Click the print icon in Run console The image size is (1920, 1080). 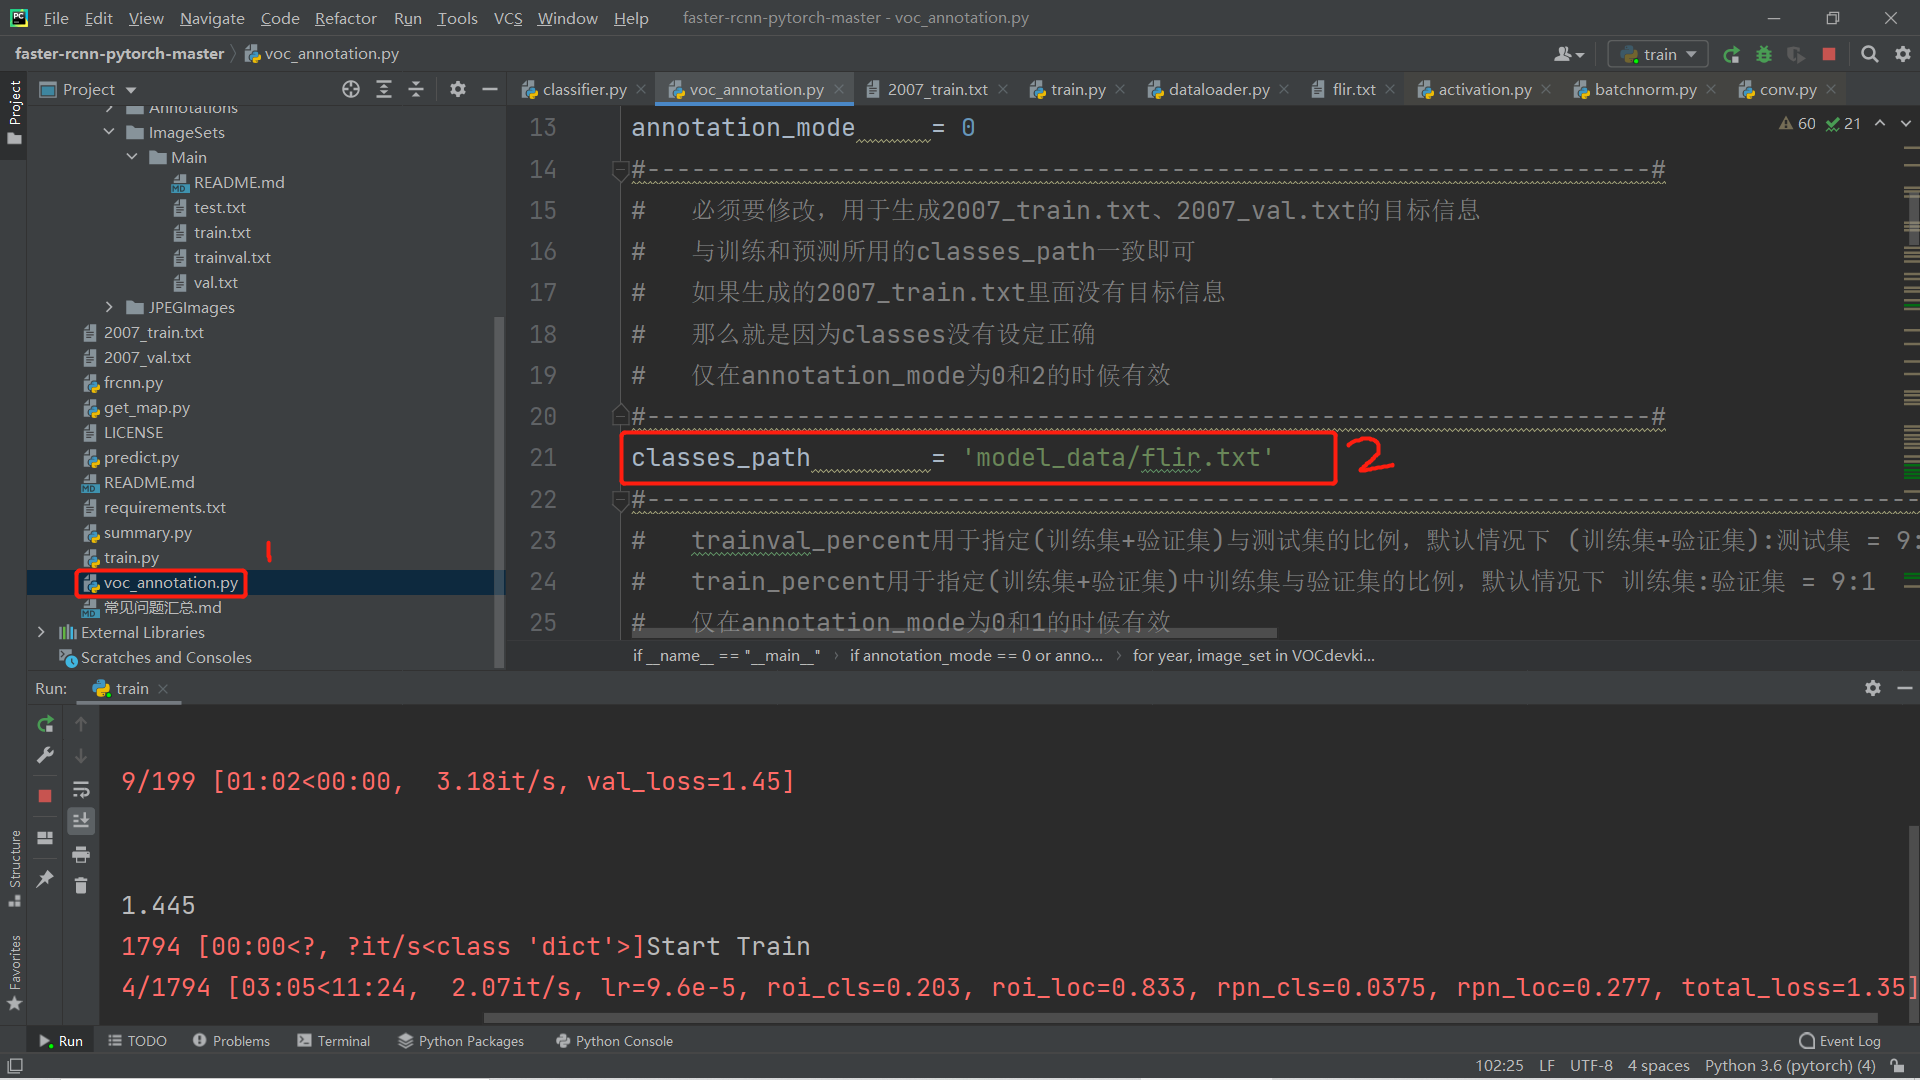click(81, 854)
